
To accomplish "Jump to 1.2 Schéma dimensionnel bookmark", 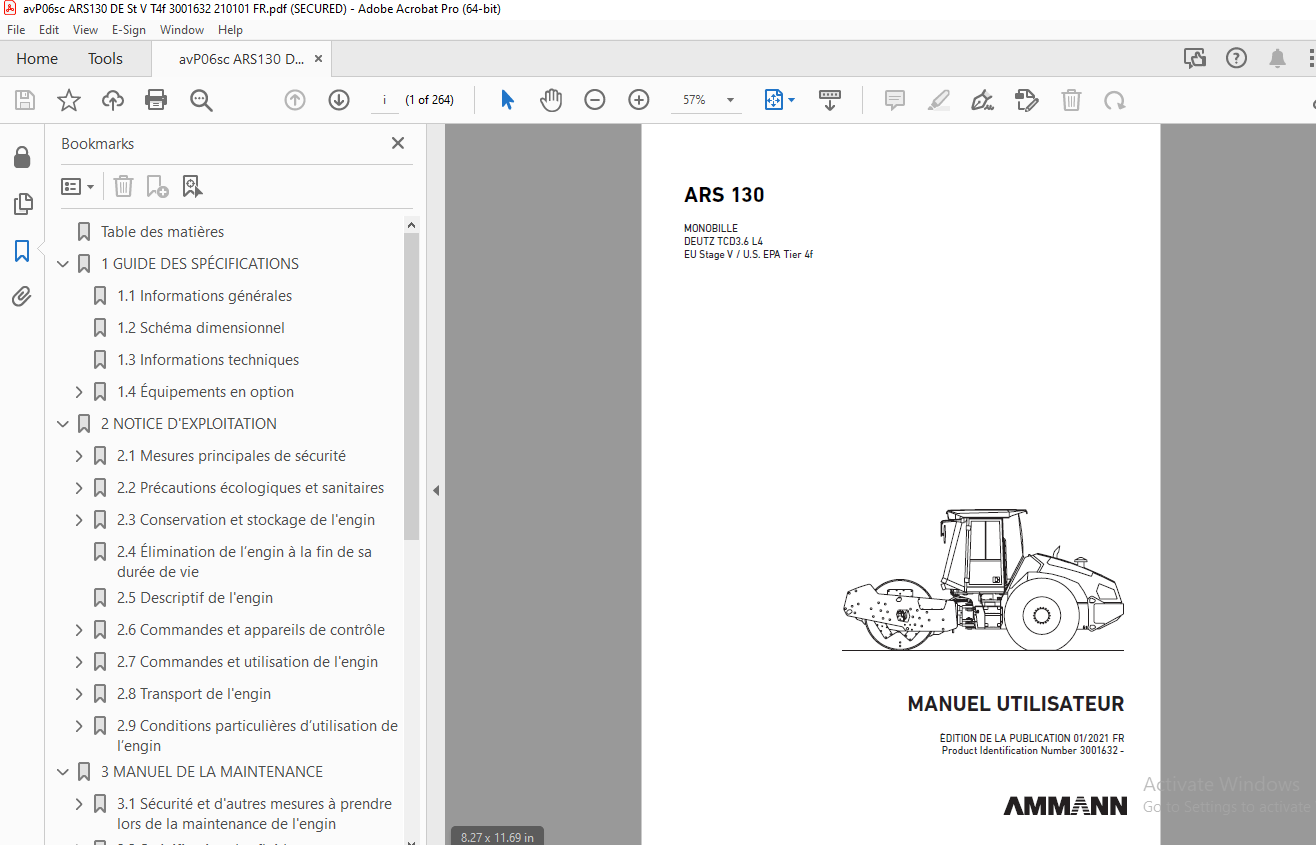I will pyautogui.click(x=201, y=328).
